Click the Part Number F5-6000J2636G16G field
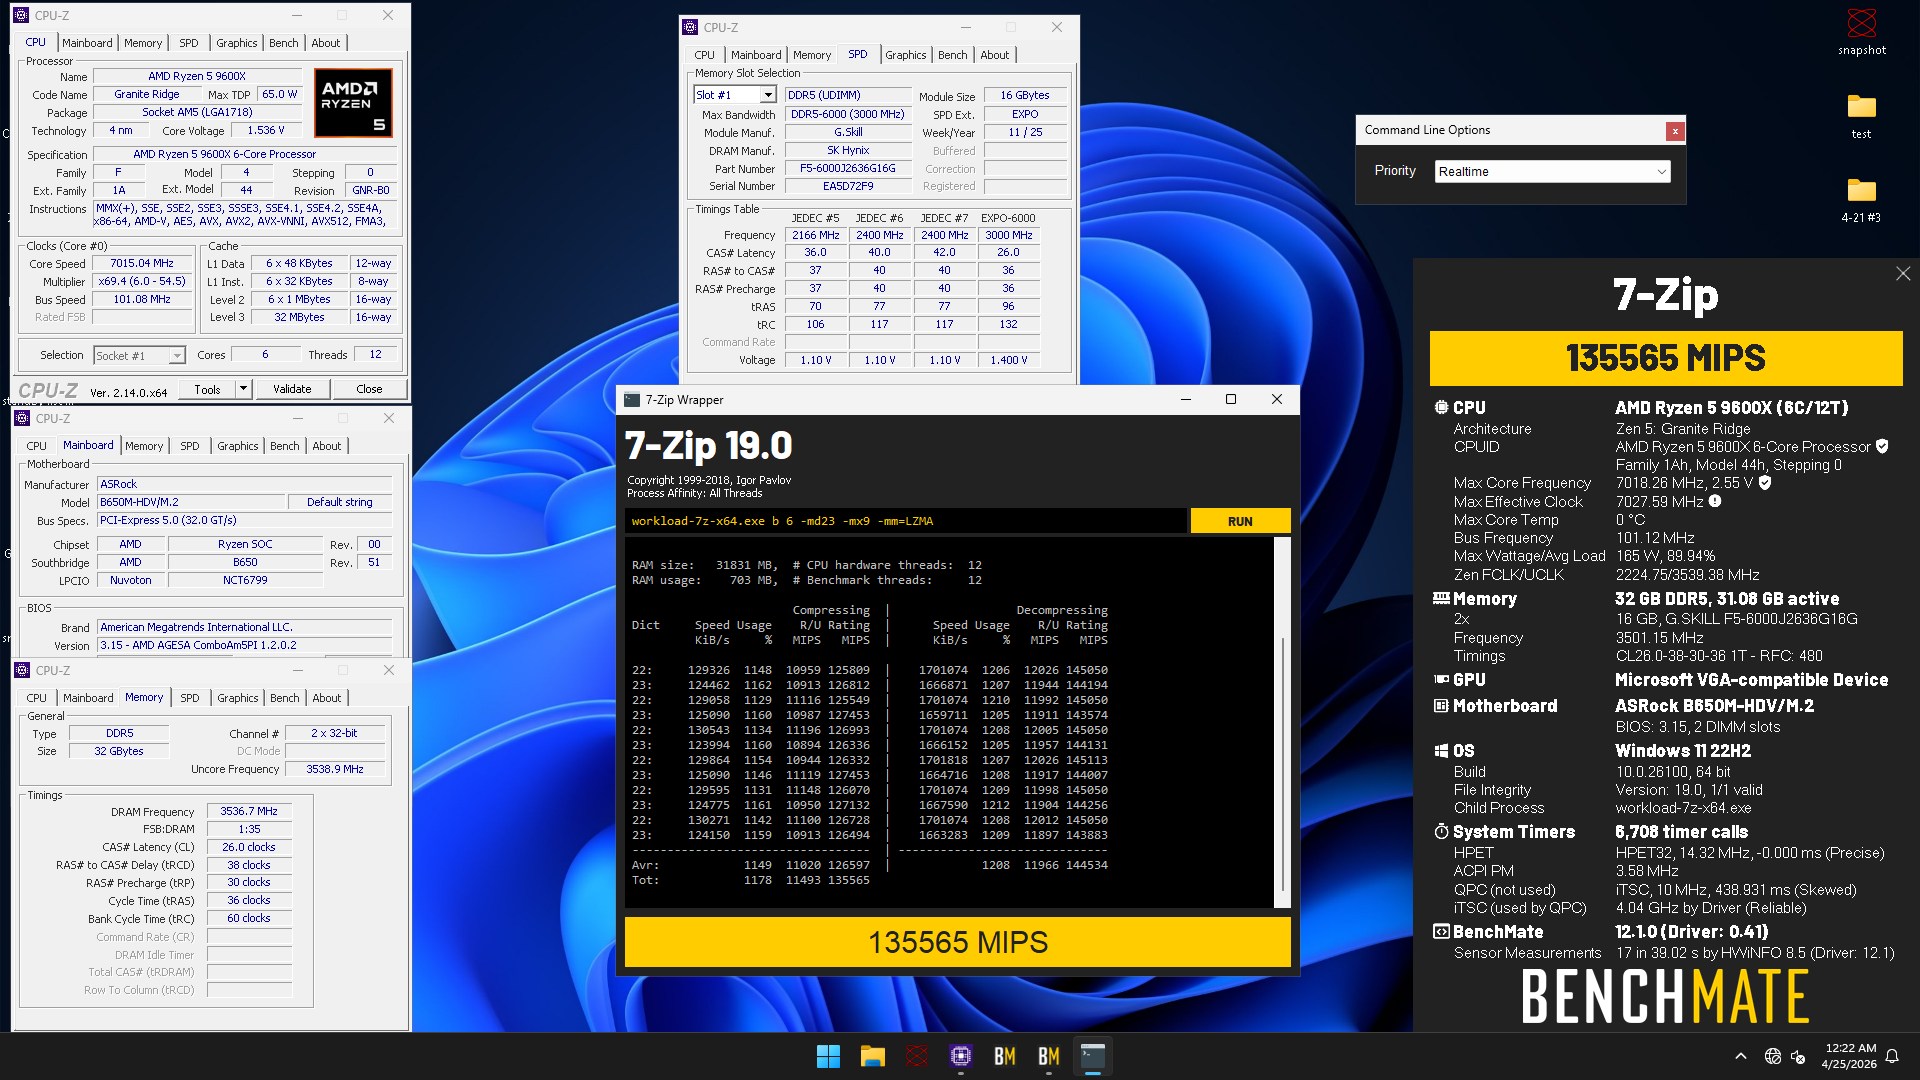The width and height of the screenshot is (1920, 1080). coord(847,168)
